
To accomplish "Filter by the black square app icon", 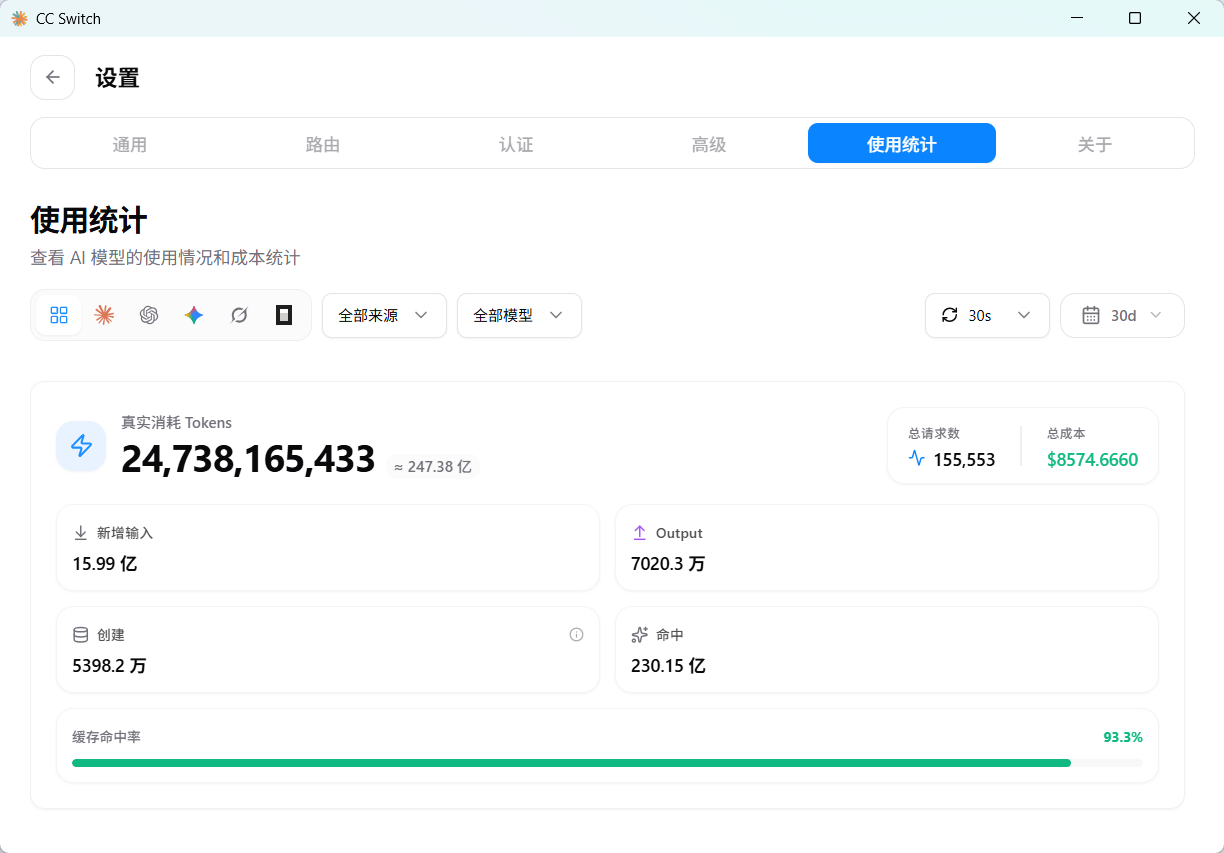I will click(x=284, y=315).
